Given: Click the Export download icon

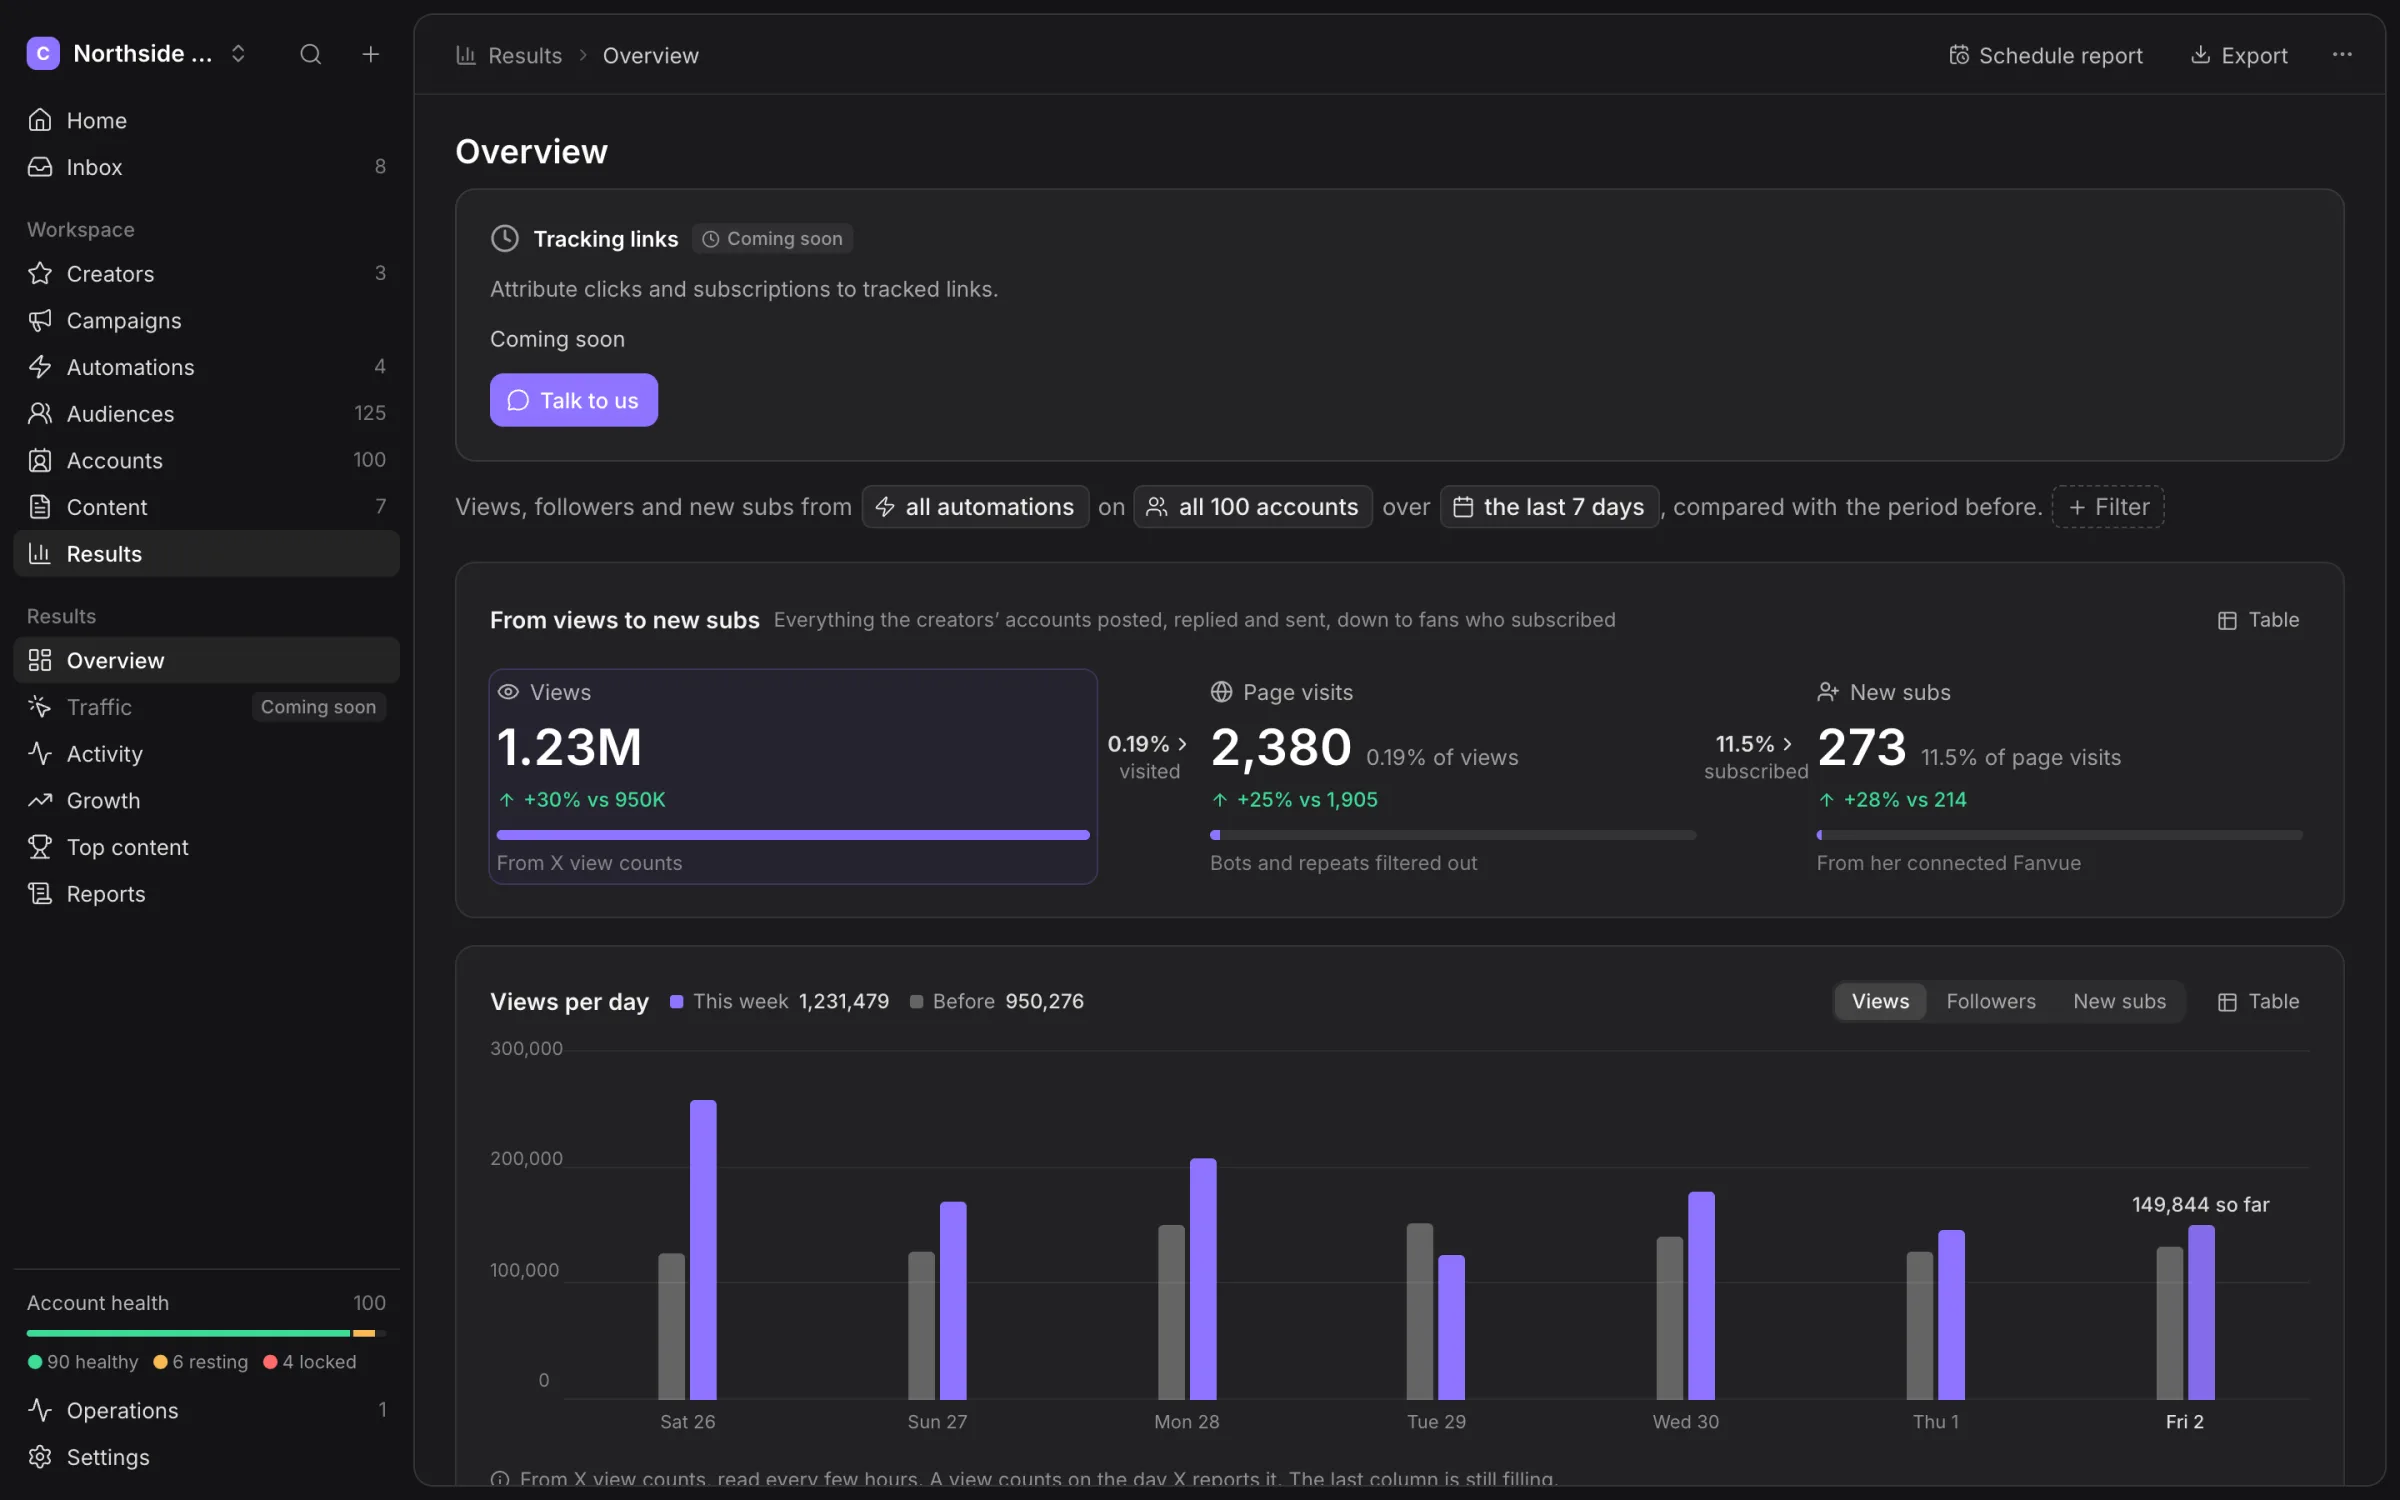Looking at the screenshot, I should 2200,55.
